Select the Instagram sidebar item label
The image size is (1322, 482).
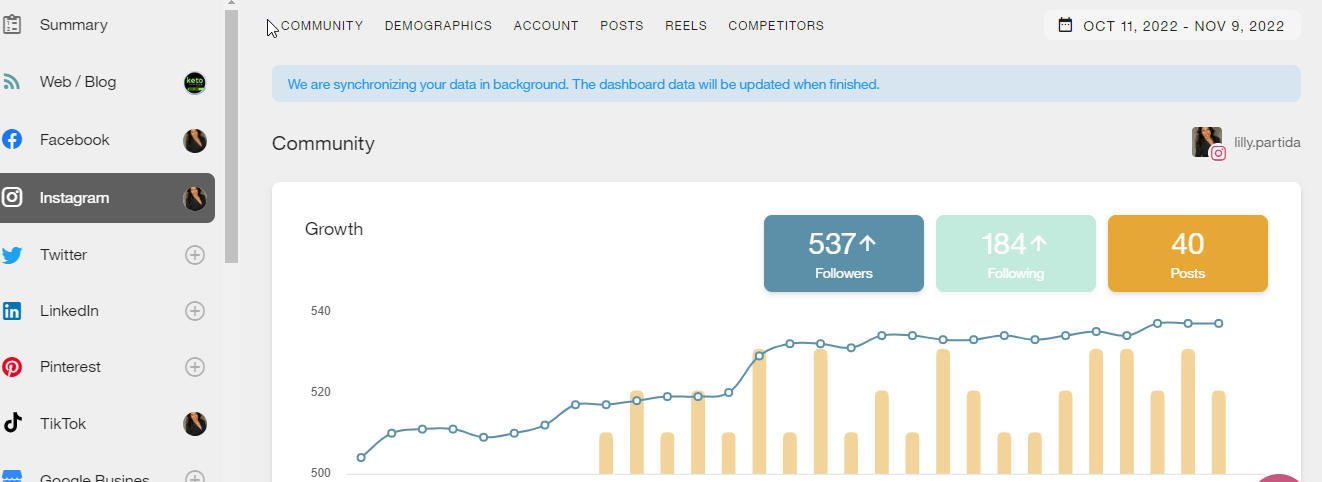click(x=74, y=198)
